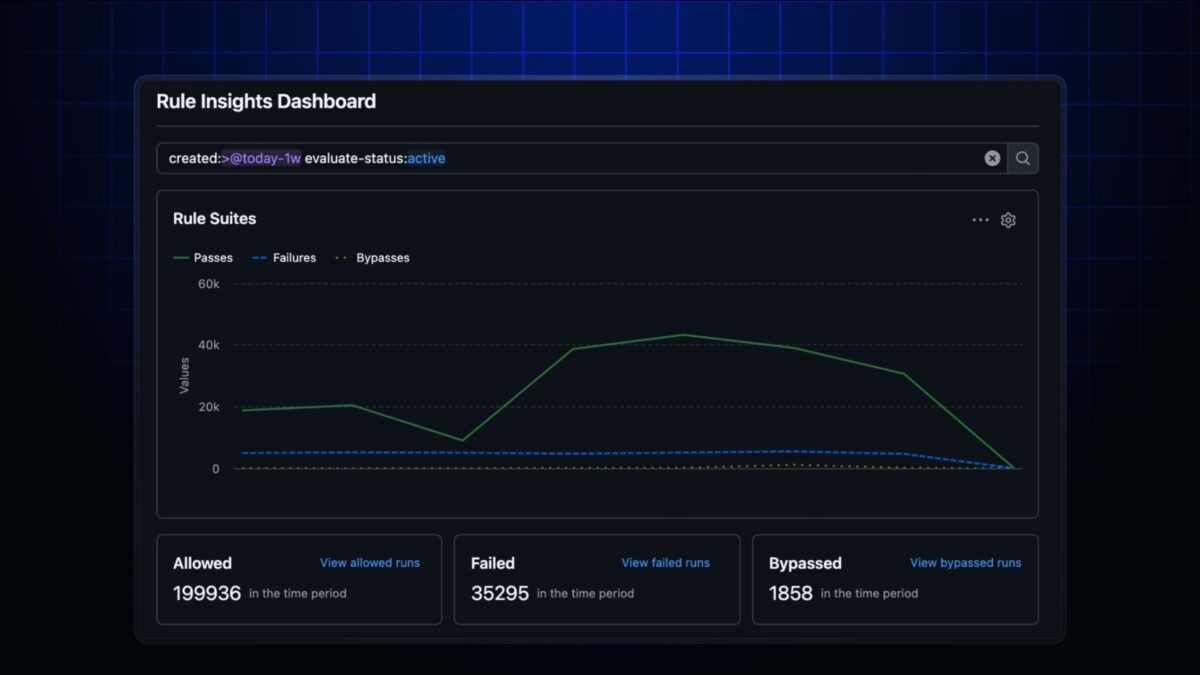The image size is (1200, 675).
Task: Click the Values axis title
Action: (x=184, y=376)
